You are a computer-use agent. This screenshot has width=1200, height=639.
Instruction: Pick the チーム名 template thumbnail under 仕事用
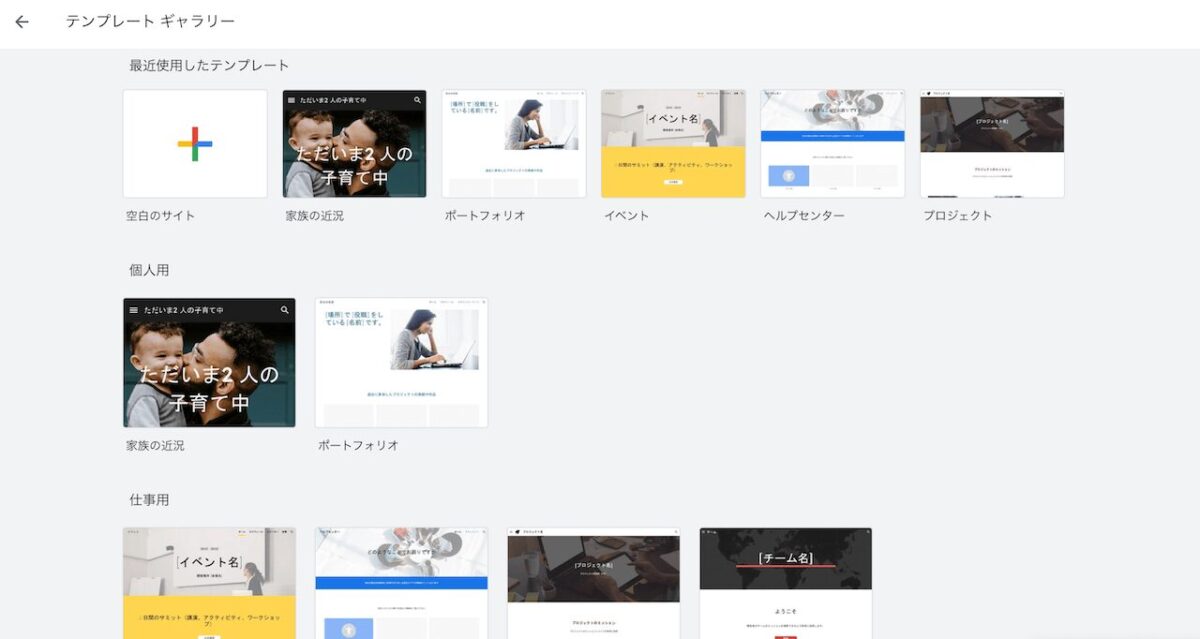(785, 583)
